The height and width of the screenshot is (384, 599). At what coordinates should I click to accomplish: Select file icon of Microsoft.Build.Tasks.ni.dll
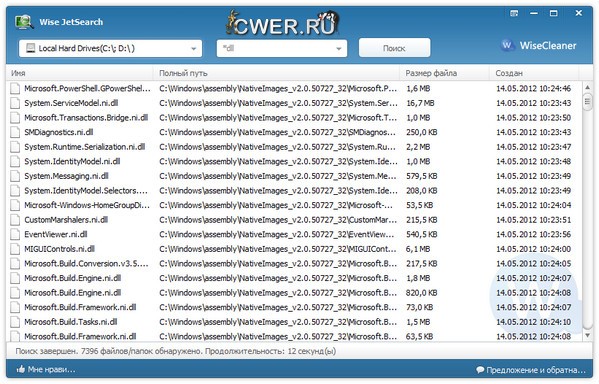pyautogui.click(x=15, y=322)
